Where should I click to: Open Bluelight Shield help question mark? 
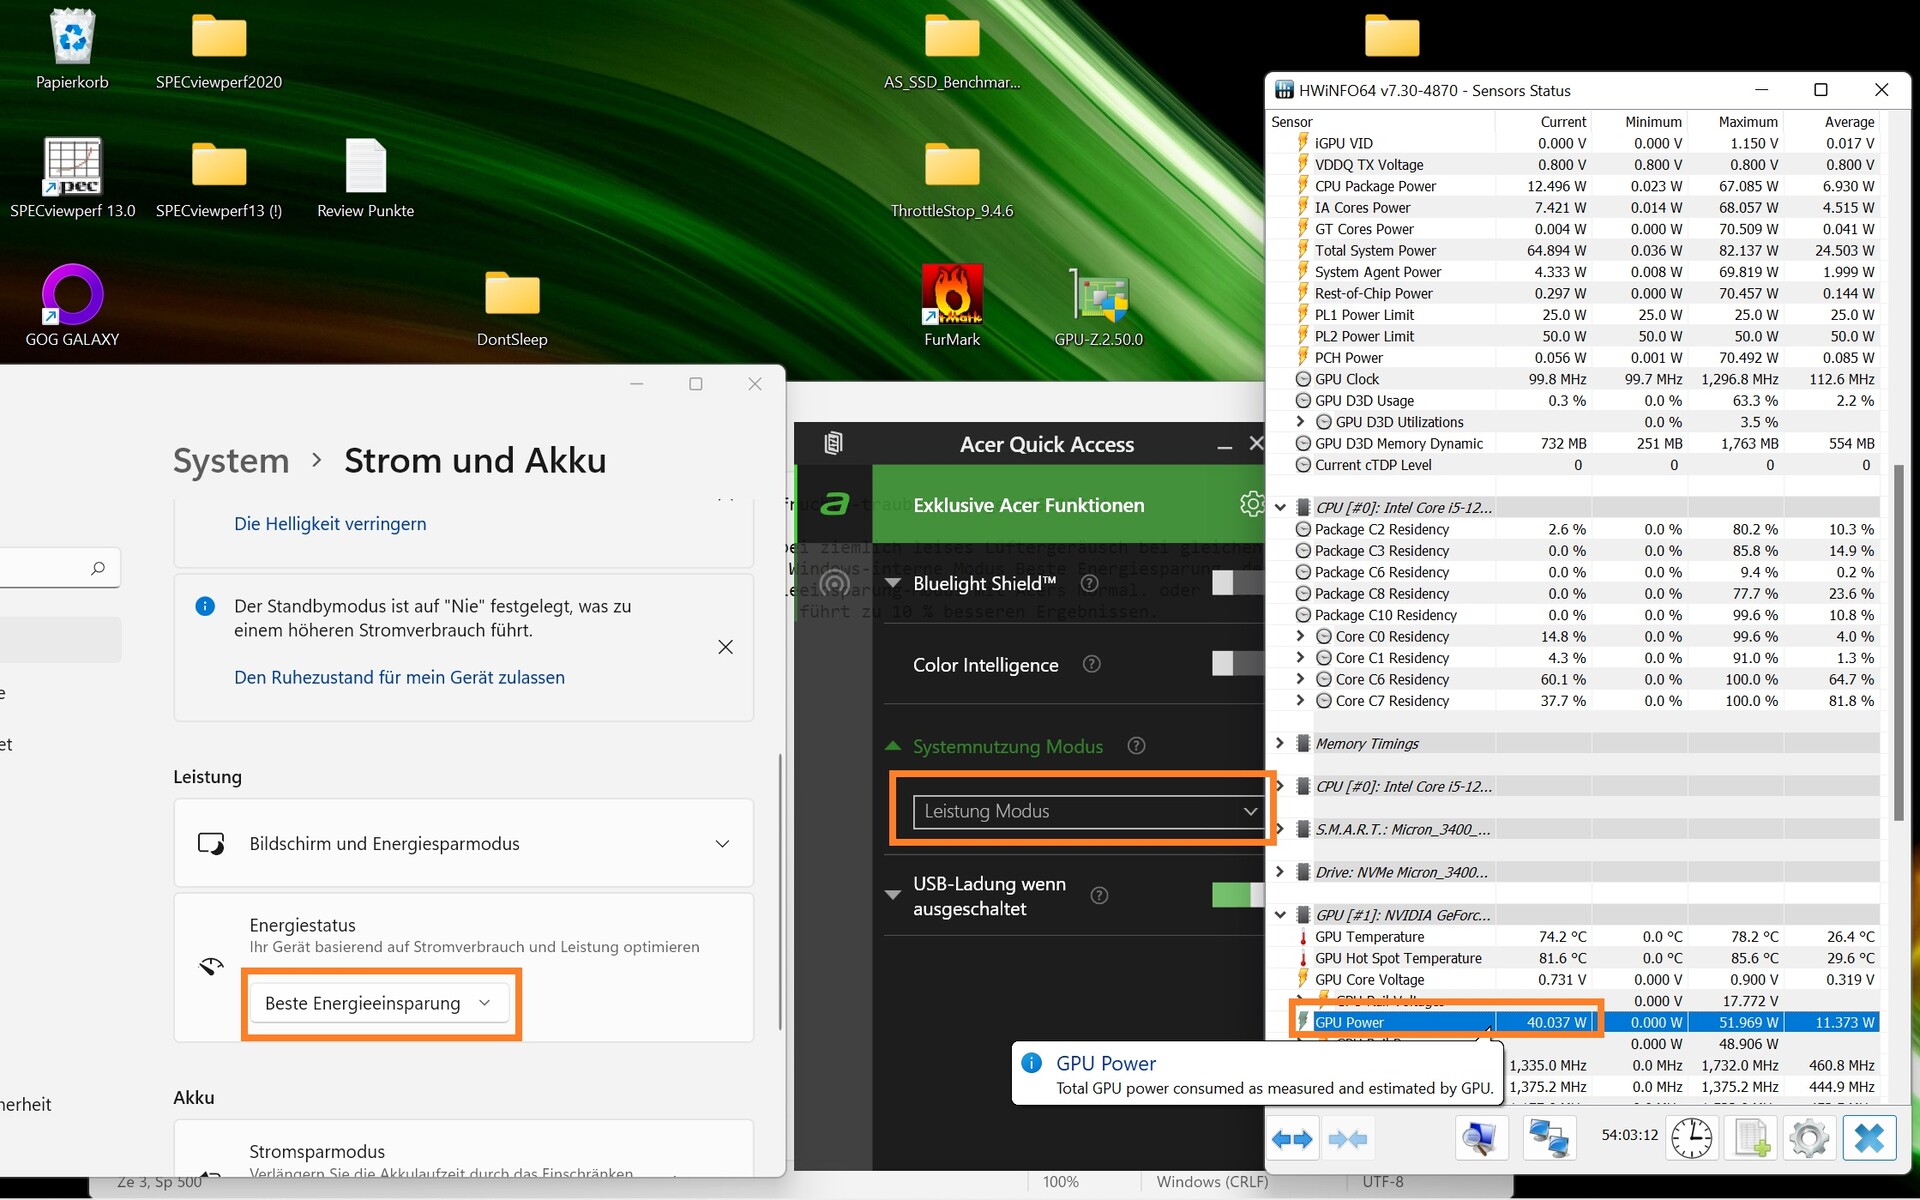tap(1090, 583)
